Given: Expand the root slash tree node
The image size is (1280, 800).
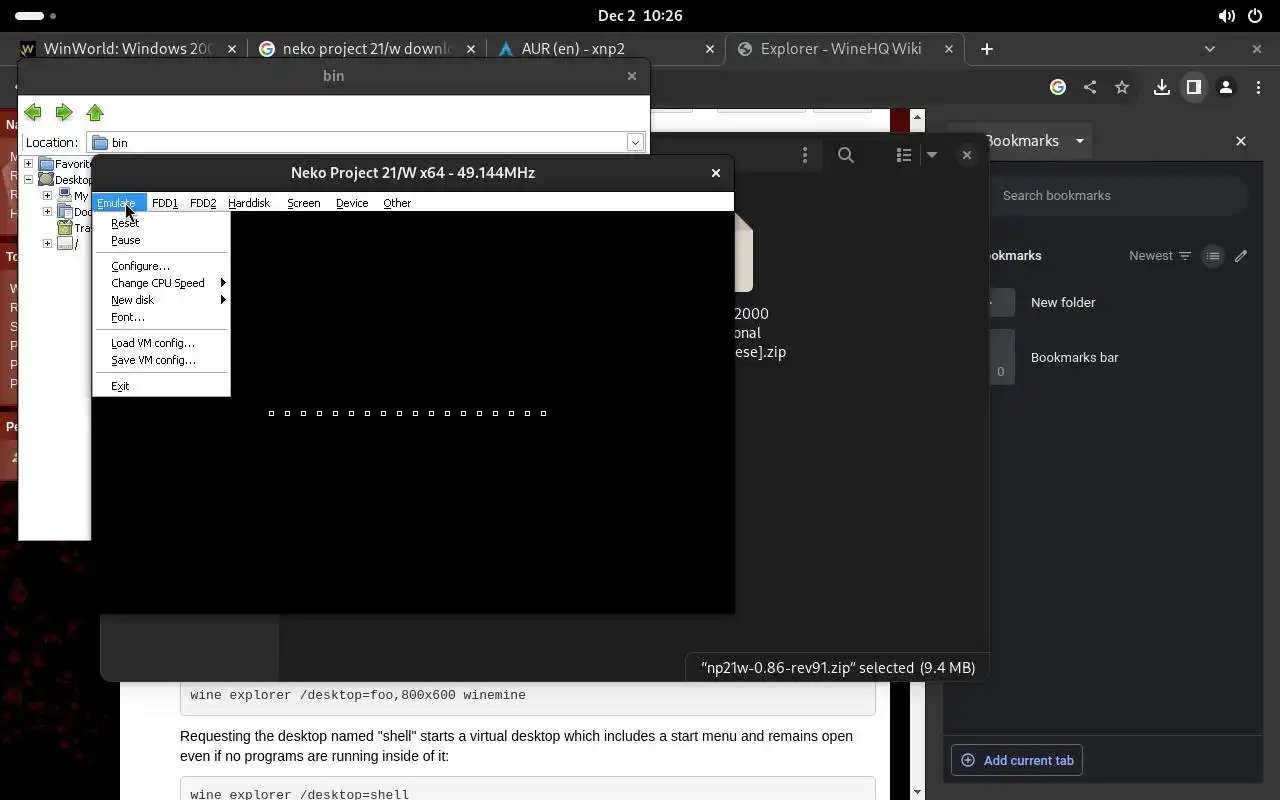Looking at the screenshot, I should click(47, 244).
